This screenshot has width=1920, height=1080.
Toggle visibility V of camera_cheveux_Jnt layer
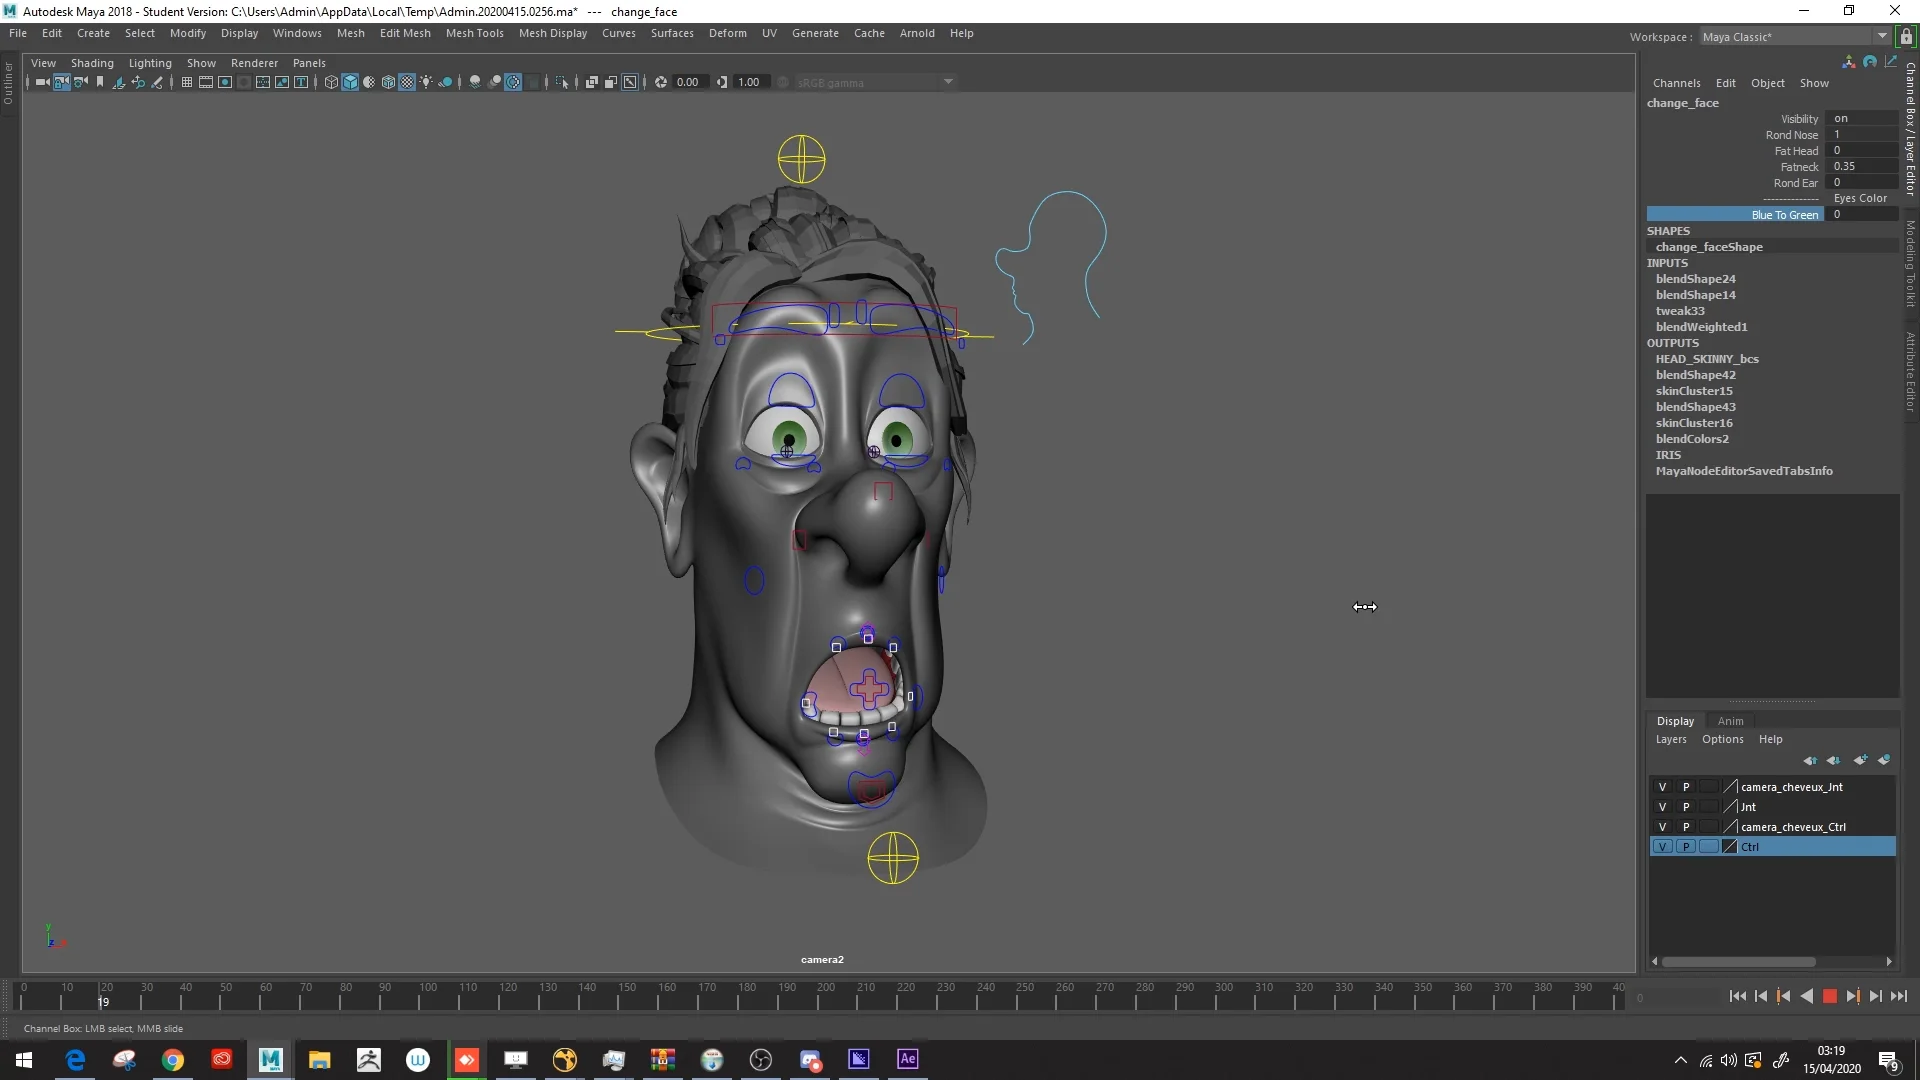click(1662, 787)
